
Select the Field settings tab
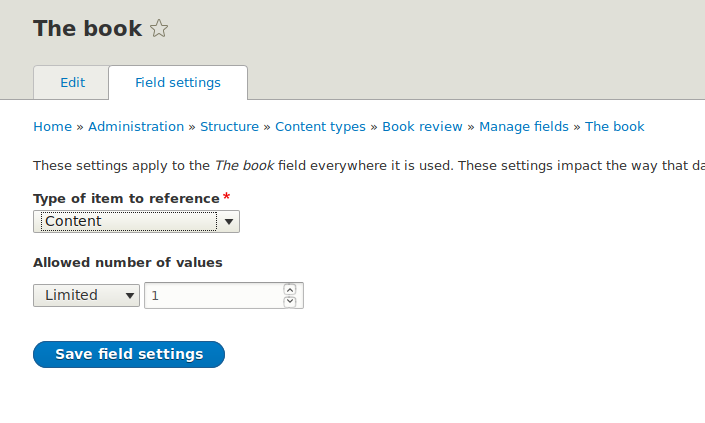(178, 83)
